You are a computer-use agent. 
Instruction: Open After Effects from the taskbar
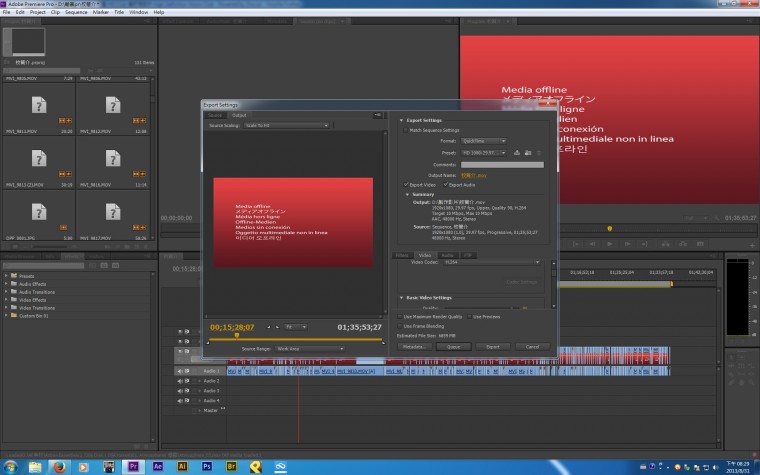point(157,466)
